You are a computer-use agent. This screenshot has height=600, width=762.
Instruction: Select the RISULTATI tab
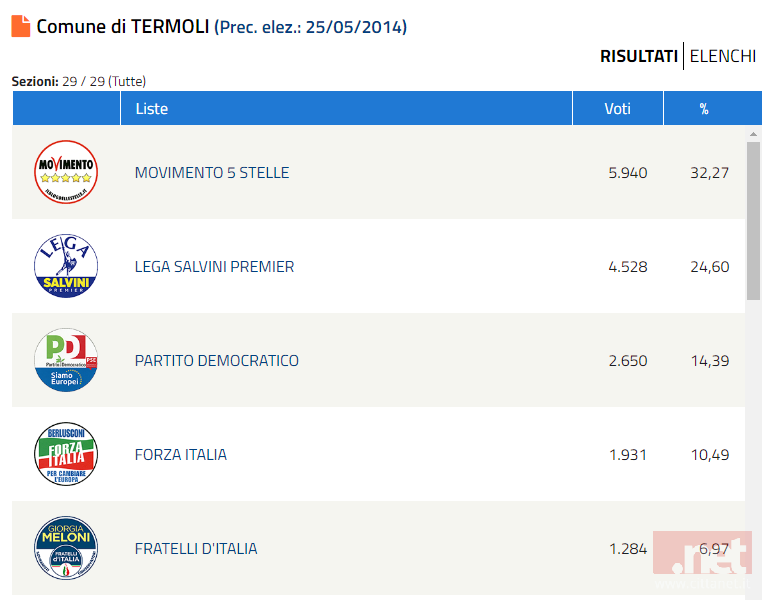point(639,56)
